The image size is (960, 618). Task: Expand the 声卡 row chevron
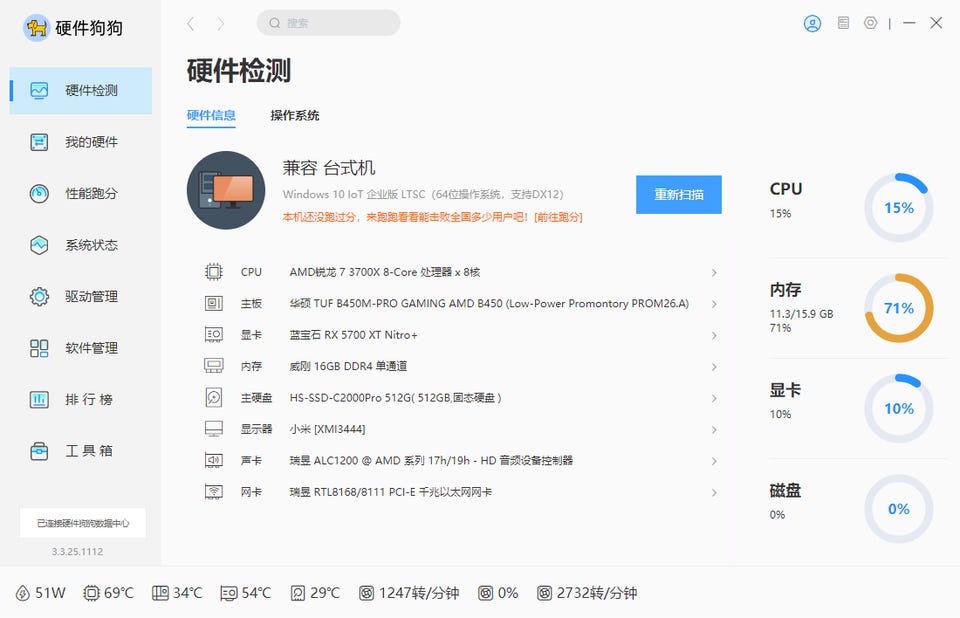point(714,461)
